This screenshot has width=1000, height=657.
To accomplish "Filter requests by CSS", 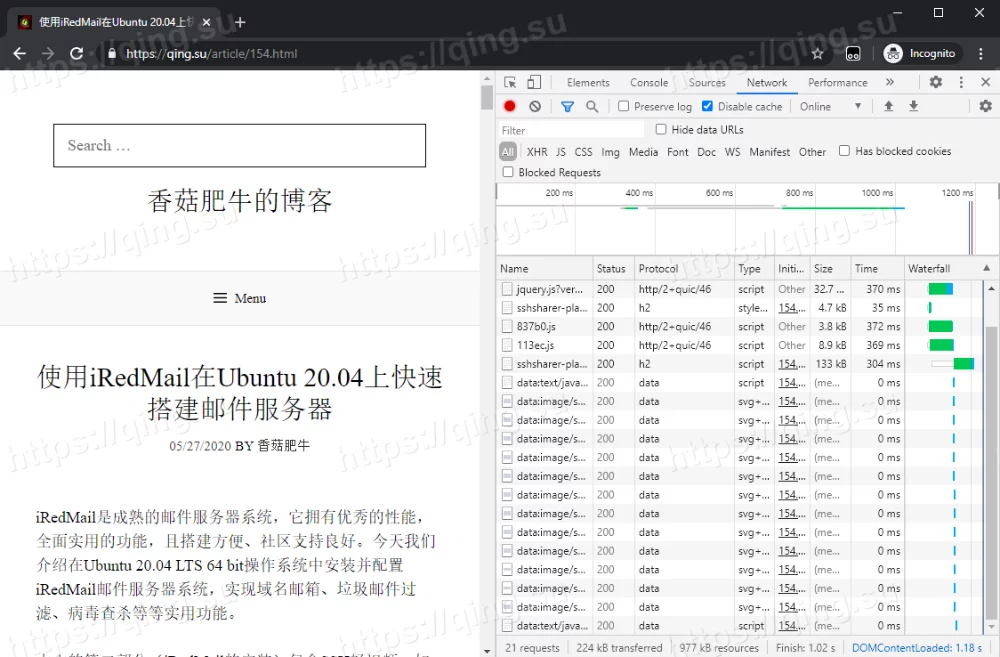I will pos(583,152).
